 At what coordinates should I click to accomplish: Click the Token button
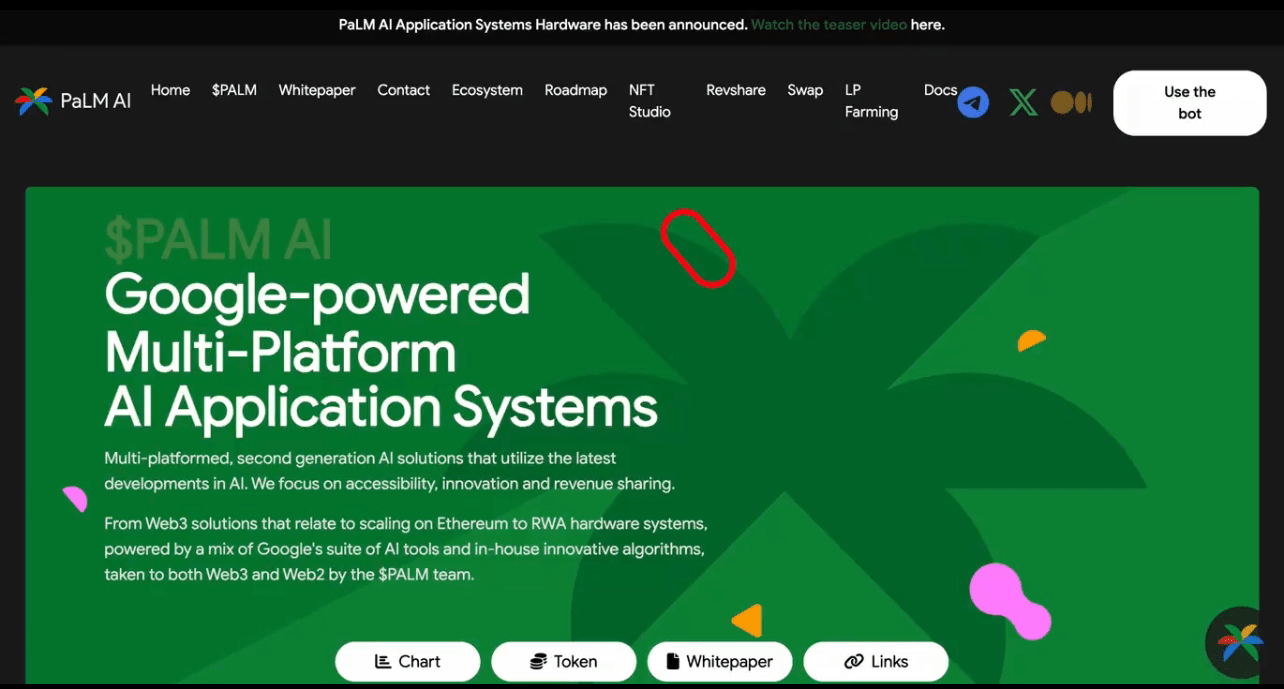pyautogui.click(x=564, y=661)
